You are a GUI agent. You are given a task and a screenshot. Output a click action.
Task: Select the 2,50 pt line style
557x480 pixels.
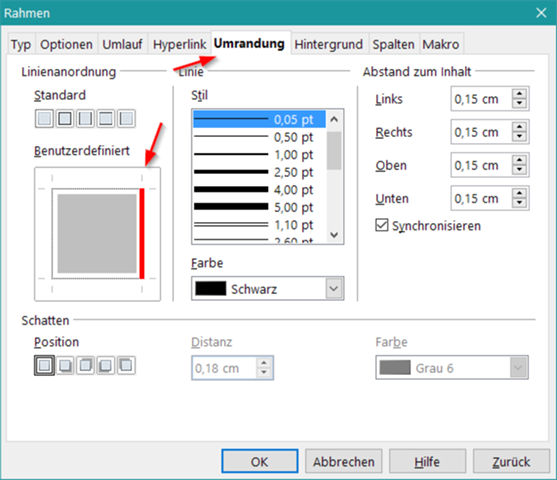pyautogui.click(x=259, y=172)
